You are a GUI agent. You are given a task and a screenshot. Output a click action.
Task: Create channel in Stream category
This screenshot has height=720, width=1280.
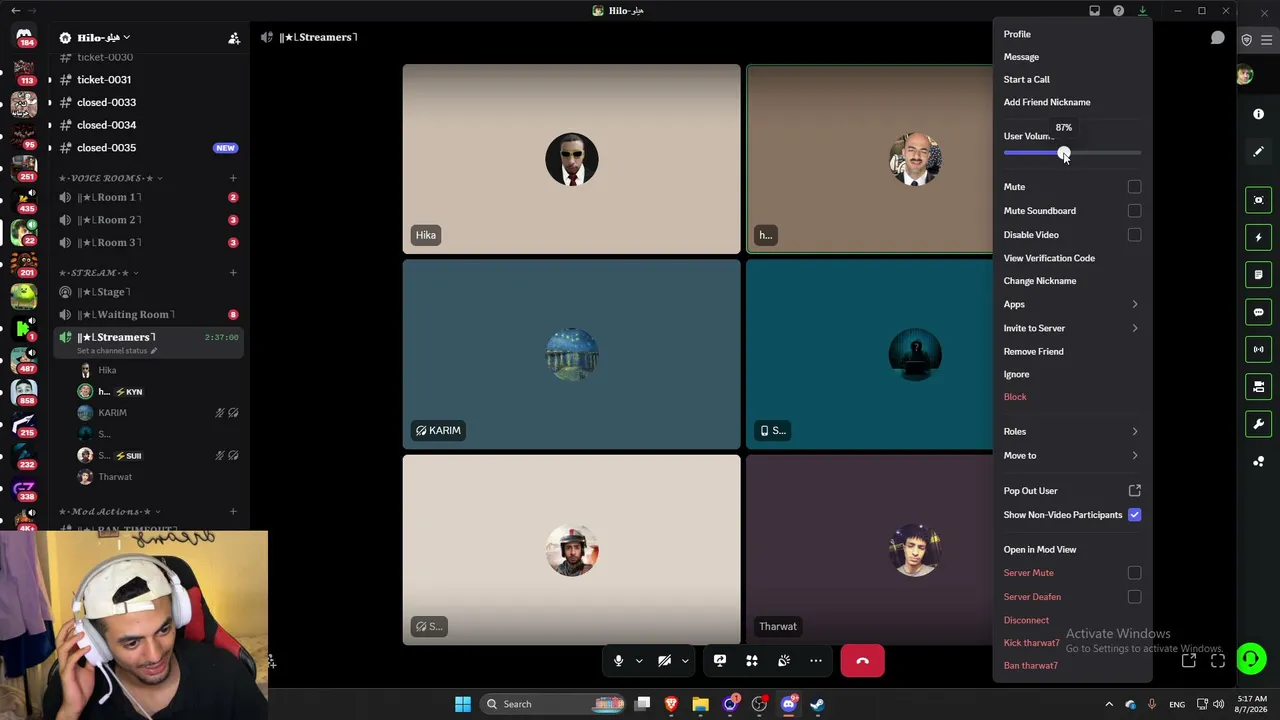[233, 272]
